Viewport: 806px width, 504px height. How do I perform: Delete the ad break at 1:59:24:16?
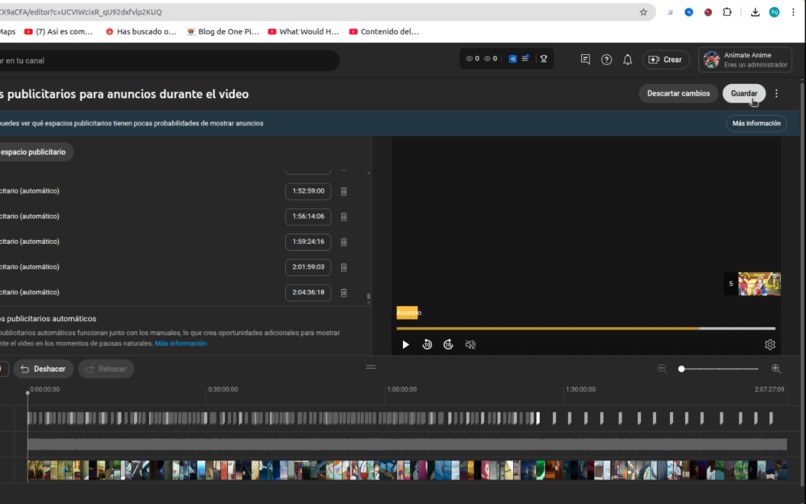click(344, 242)
